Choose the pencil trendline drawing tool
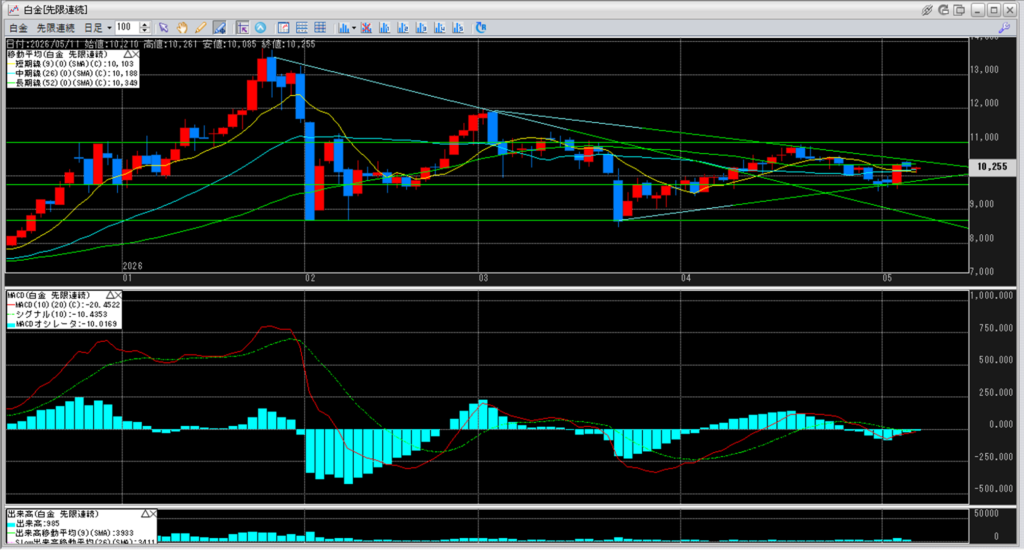 click(x=200, y=27)
